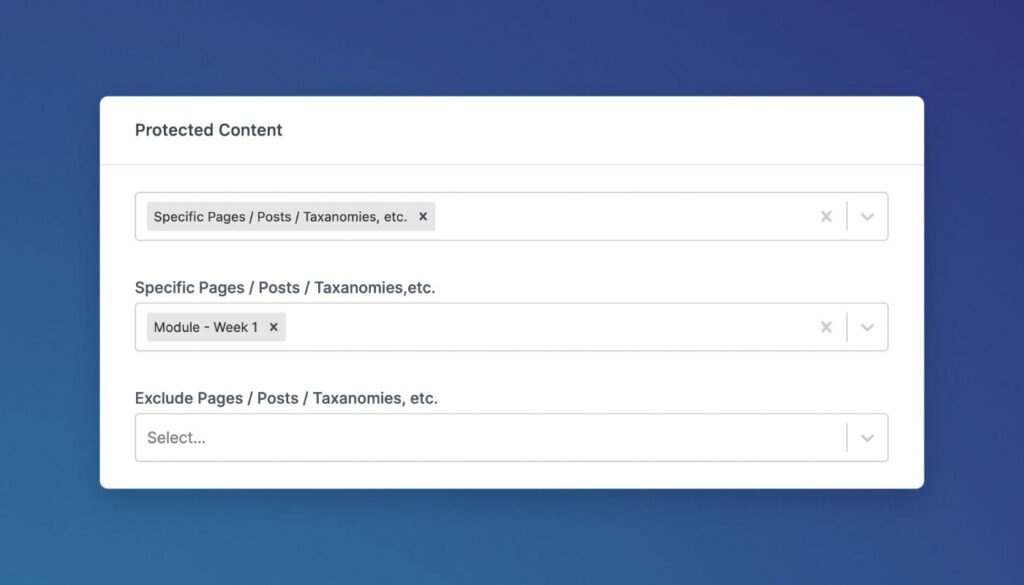The height and width of the screenshot is (585, 1024).
Task: Click the "Specific Pages / Posts / Taxonomies, etc." chip text
Action: 280,217
